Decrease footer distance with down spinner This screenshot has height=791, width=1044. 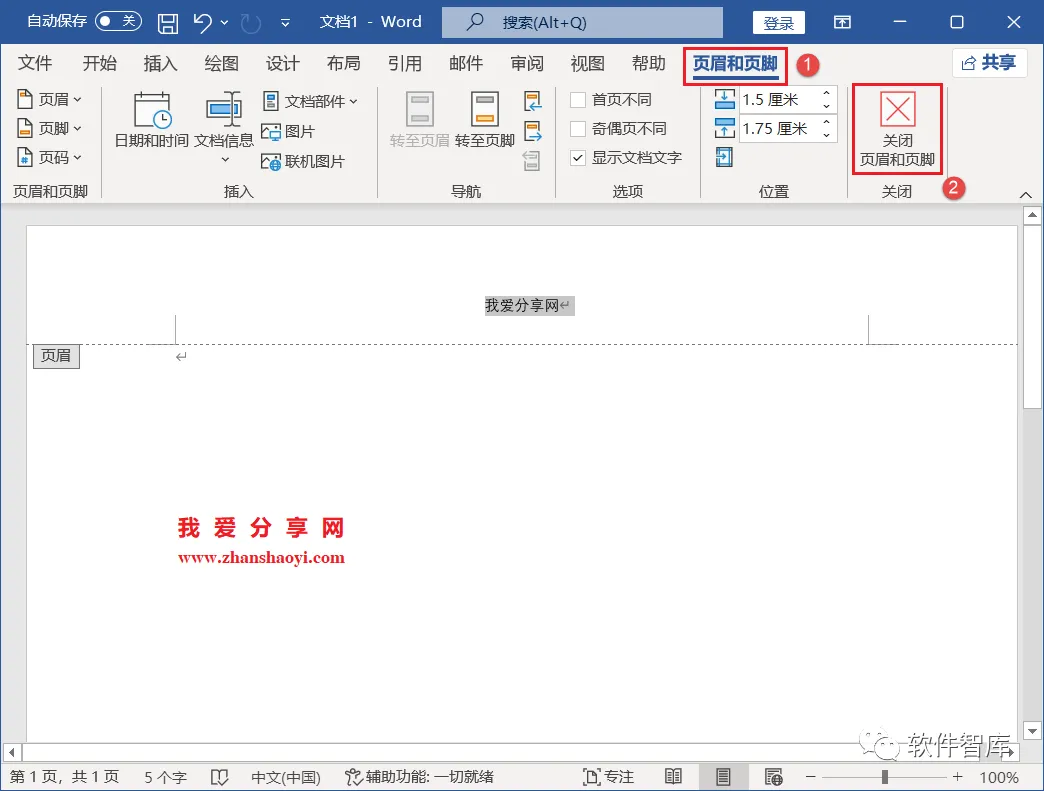[826, 135]
